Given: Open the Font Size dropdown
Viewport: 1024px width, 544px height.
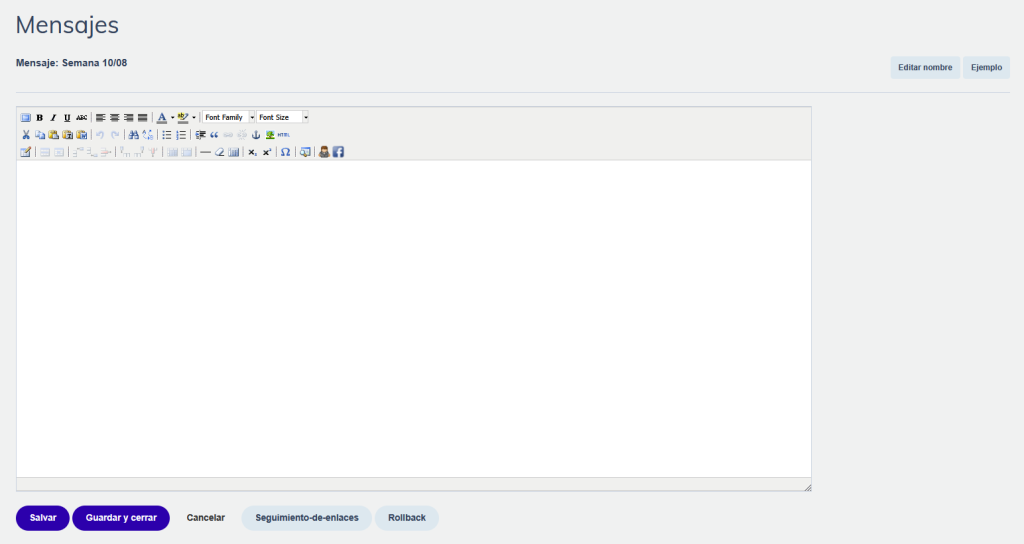Looking at the screenshot, I should point(283,118).
